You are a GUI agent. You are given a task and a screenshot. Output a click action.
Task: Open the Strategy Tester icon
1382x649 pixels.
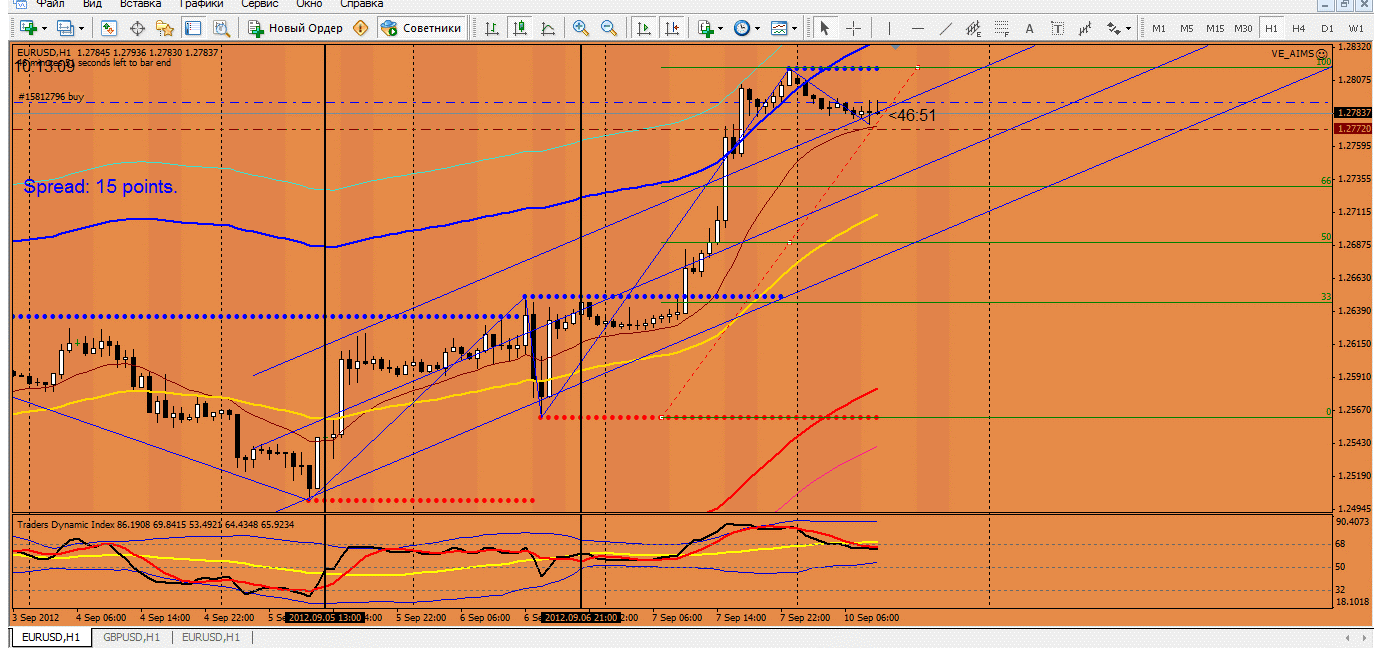221,28
